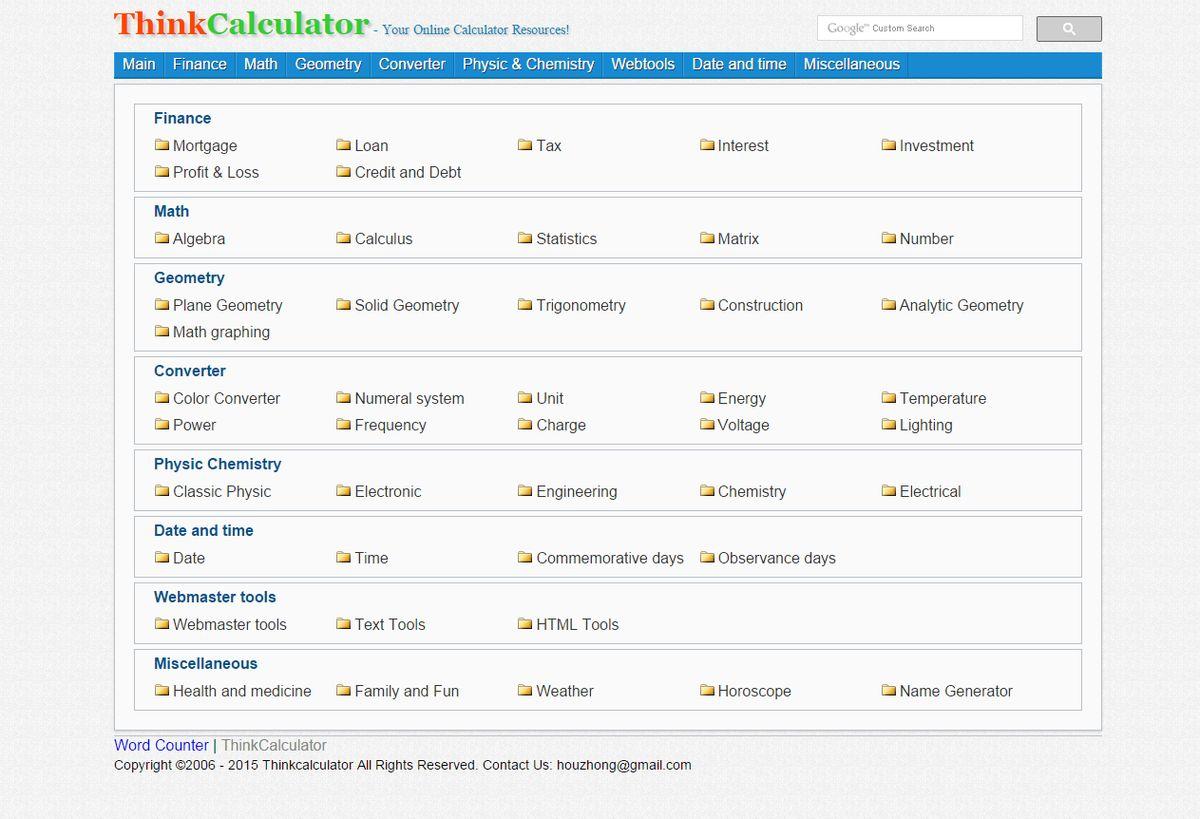Select Physic & Chemistry in the menu bar
The image size is (1200, 819).
point(528,64)
